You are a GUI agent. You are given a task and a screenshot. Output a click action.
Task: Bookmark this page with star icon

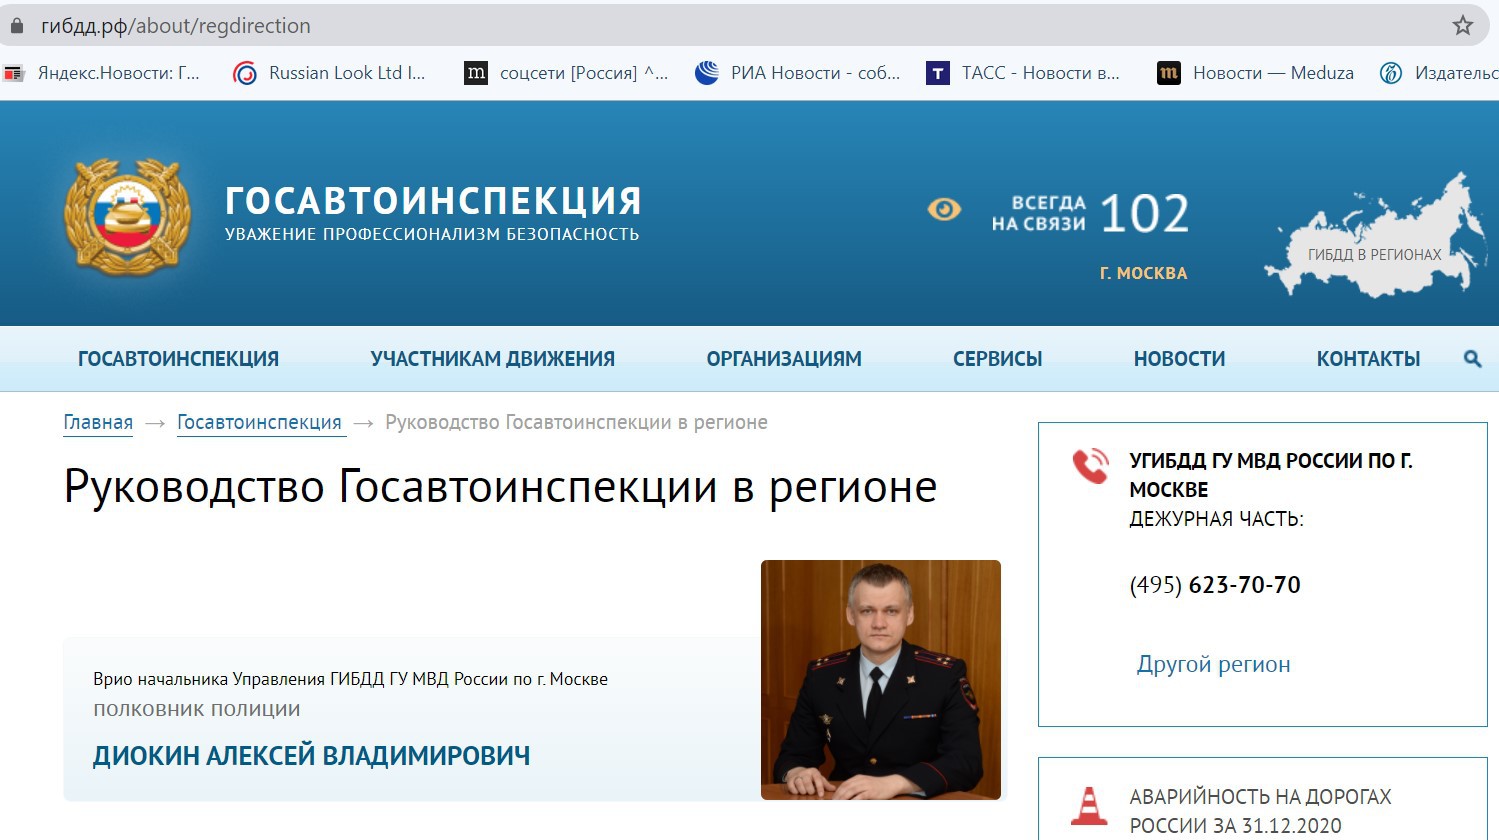(1462, 26)
